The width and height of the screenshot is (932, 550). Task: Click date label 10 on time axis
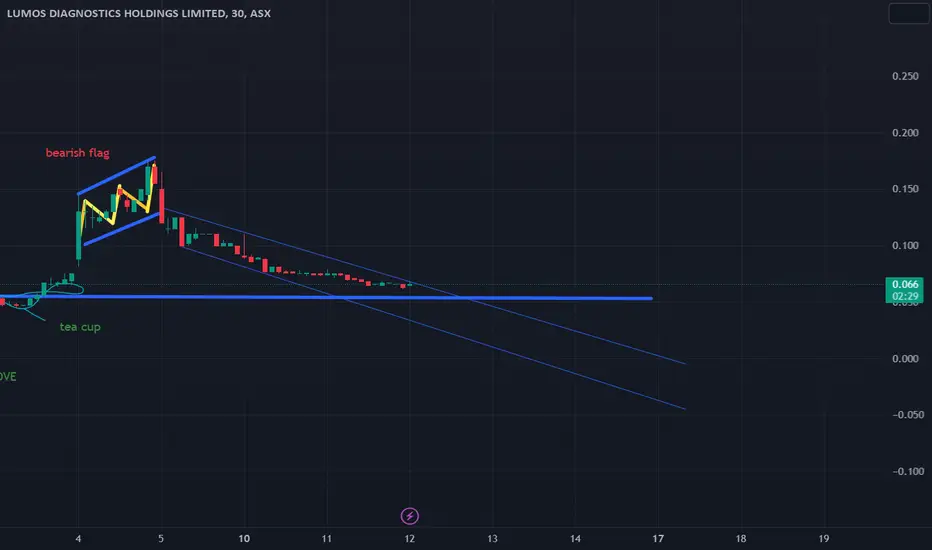244,539
